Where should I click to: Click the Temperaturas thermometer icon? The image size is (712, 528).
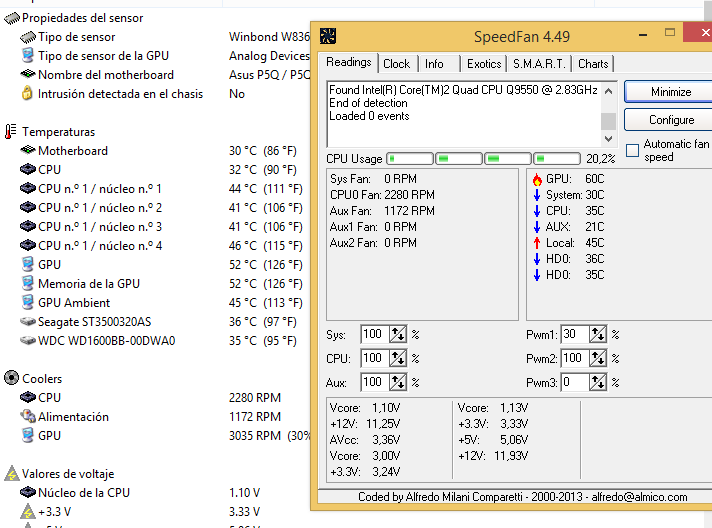pyautogui.click(x=10, y=131)
